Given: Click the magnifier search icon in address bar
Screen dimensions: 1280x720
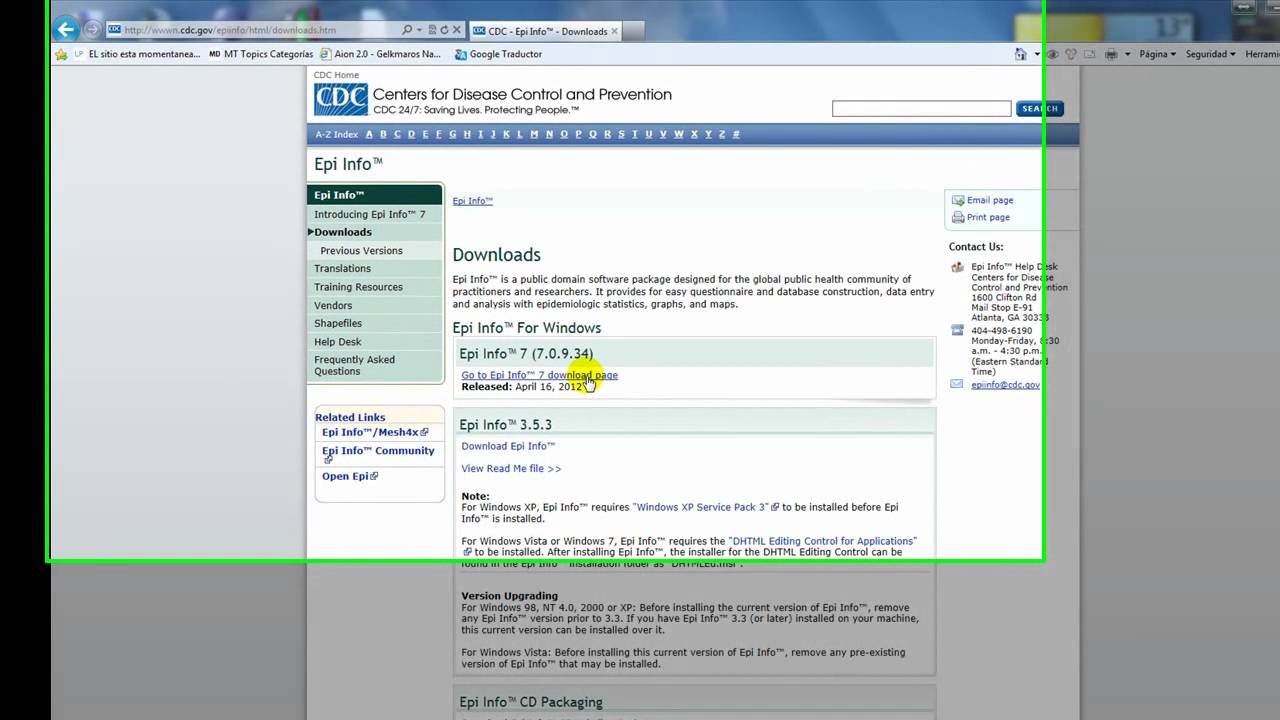Looking at the screenshot, I should 407,30.
